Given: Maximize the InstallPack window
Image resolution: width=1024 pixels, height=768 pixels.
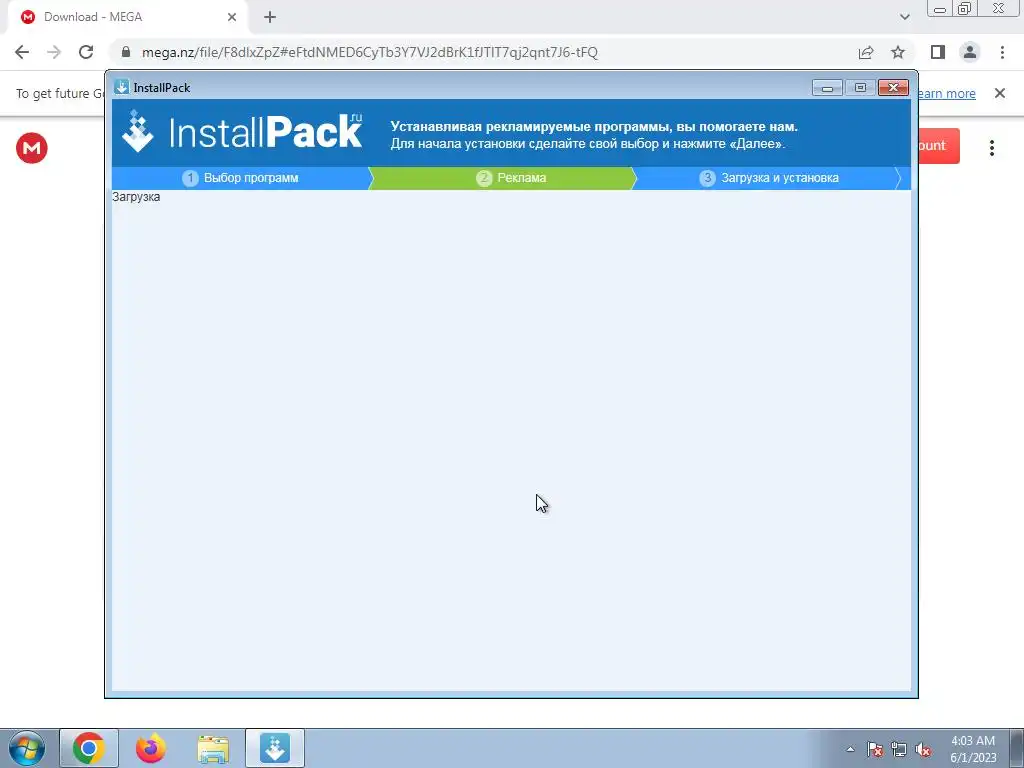Looking at the screenshot, I should [x=860, y=88].
